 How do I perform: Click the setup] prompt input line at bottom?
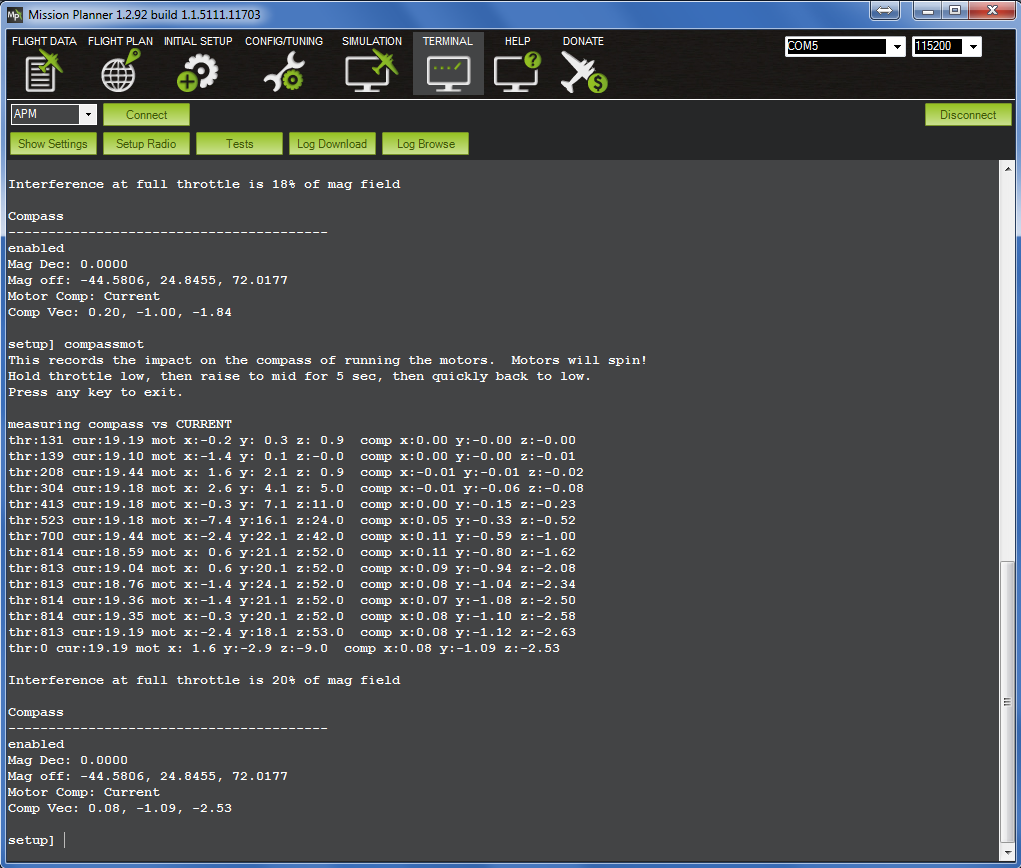pos(36,840)
